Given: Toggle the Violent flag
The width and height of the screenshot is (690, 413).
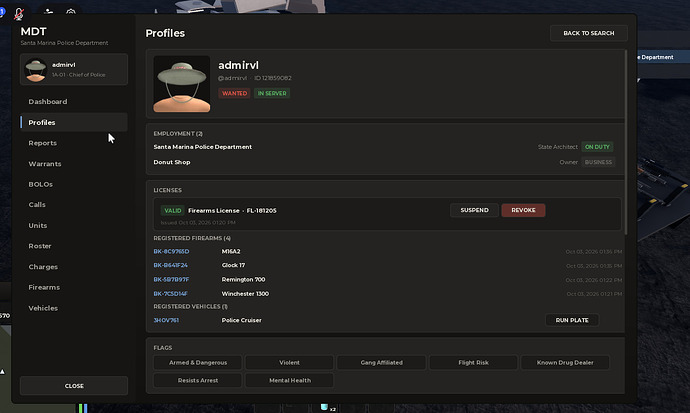Looking at the screenshot, I should pyautogui.click(x=289, y=362).
